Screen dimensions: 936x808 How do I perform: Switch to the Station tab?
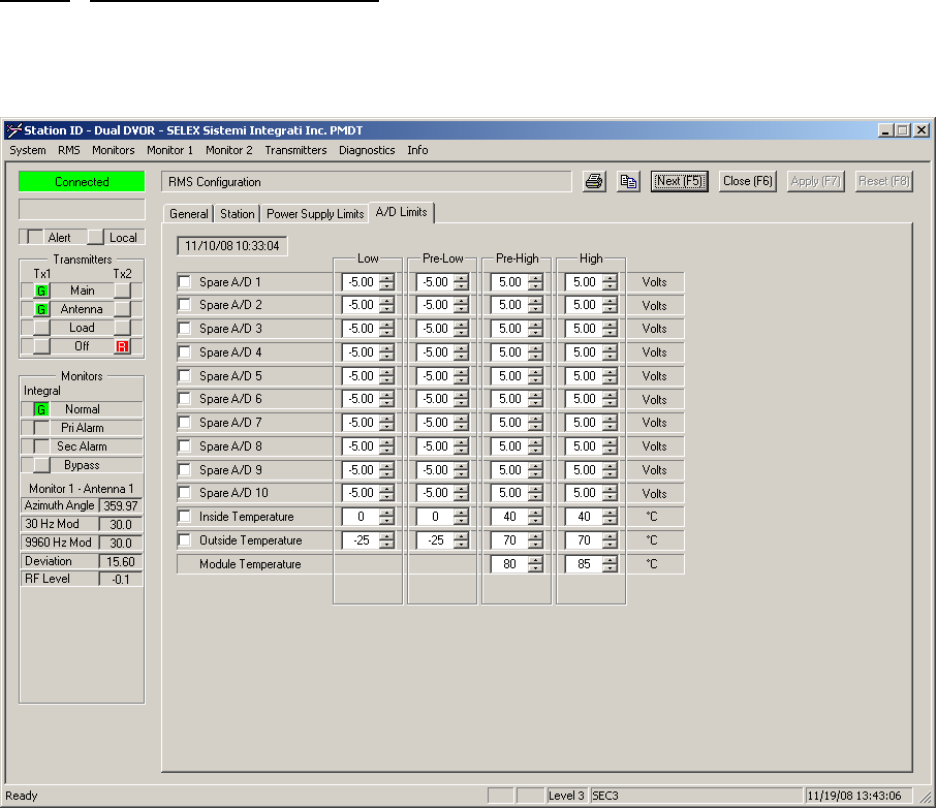[237, 214]
